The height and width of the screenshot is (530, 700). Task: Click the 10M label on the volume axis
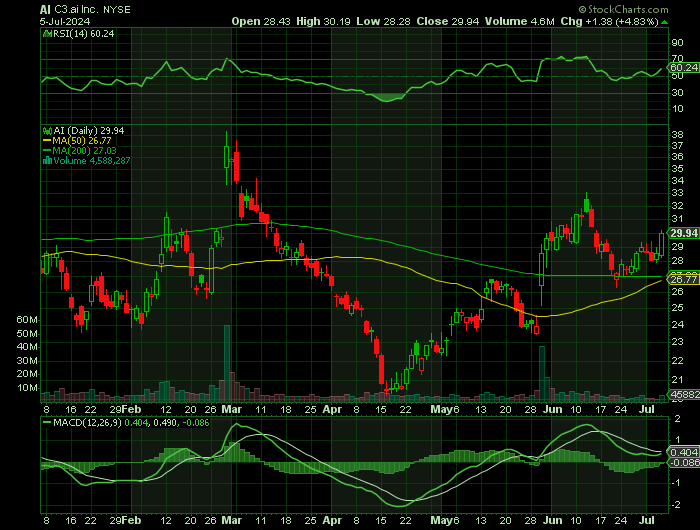[x=27, y=388]
